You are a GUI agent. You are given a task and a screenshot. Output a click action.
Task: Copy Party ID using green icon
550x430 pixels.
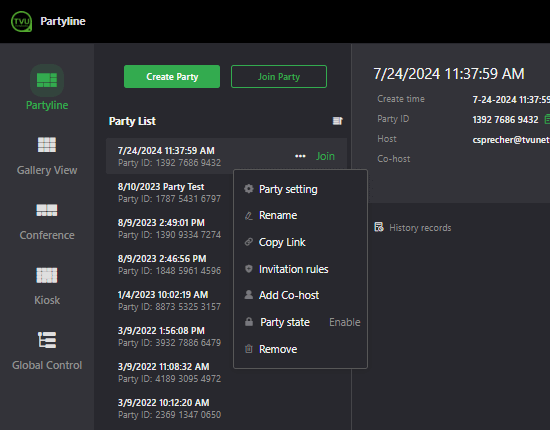[x=547, y=119]
